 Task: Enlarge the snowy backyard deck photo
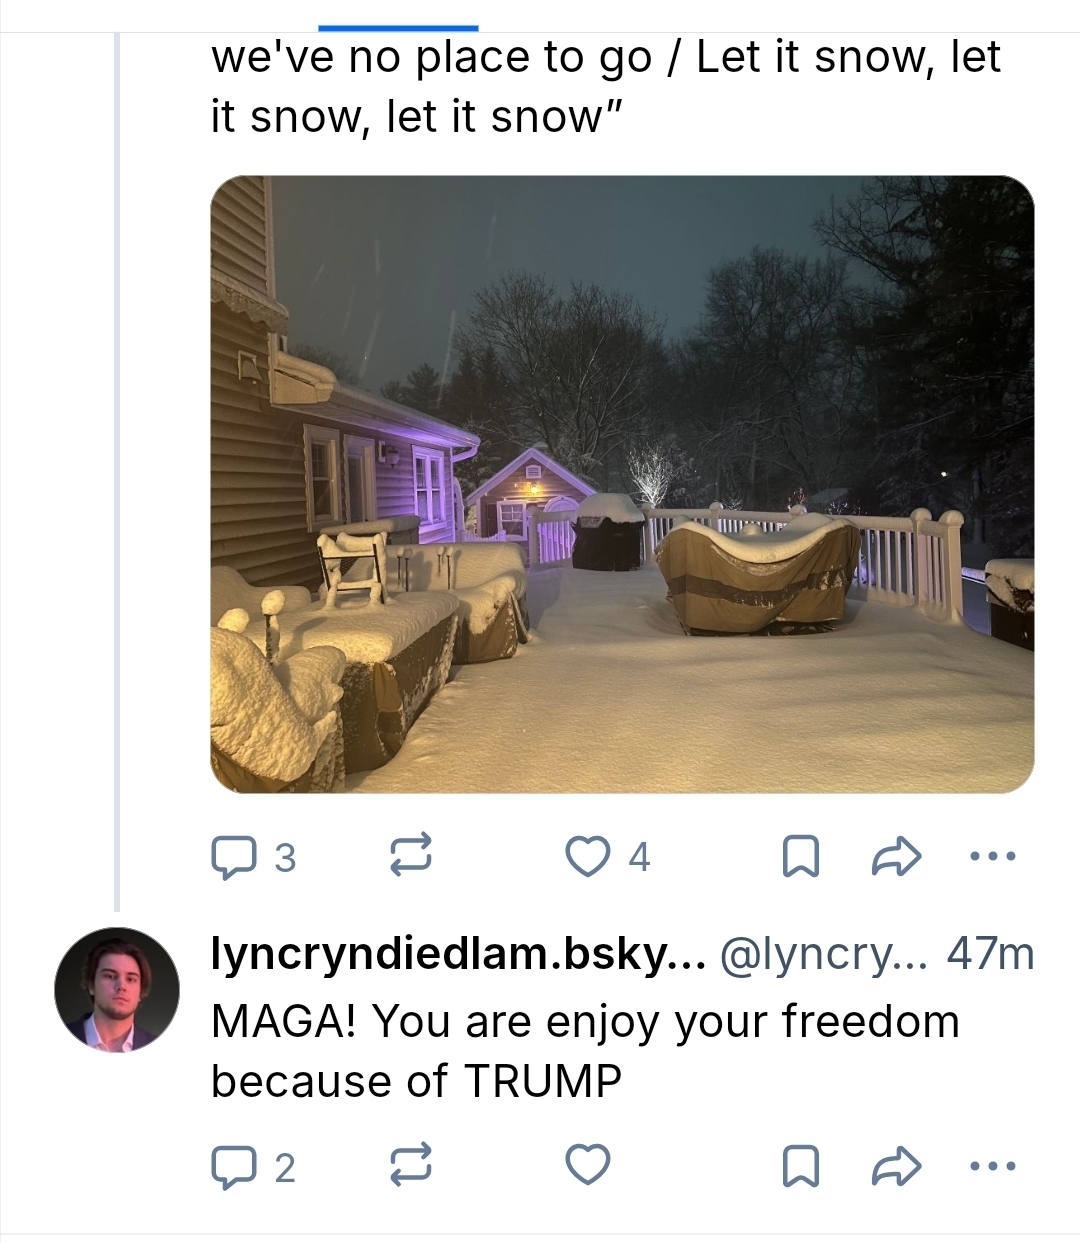(x=622, y=484)
